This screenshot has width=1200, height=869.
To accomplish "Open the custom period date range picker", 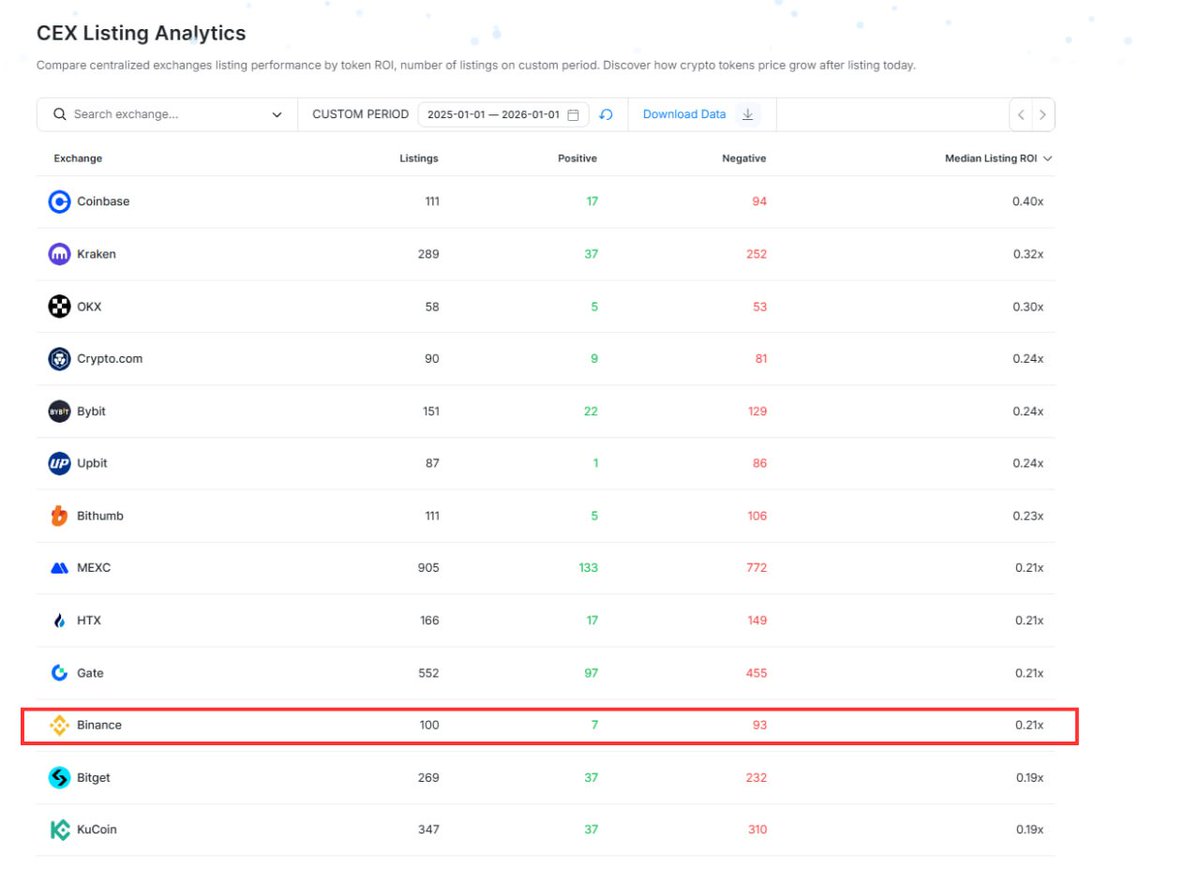I will point(503,115).
